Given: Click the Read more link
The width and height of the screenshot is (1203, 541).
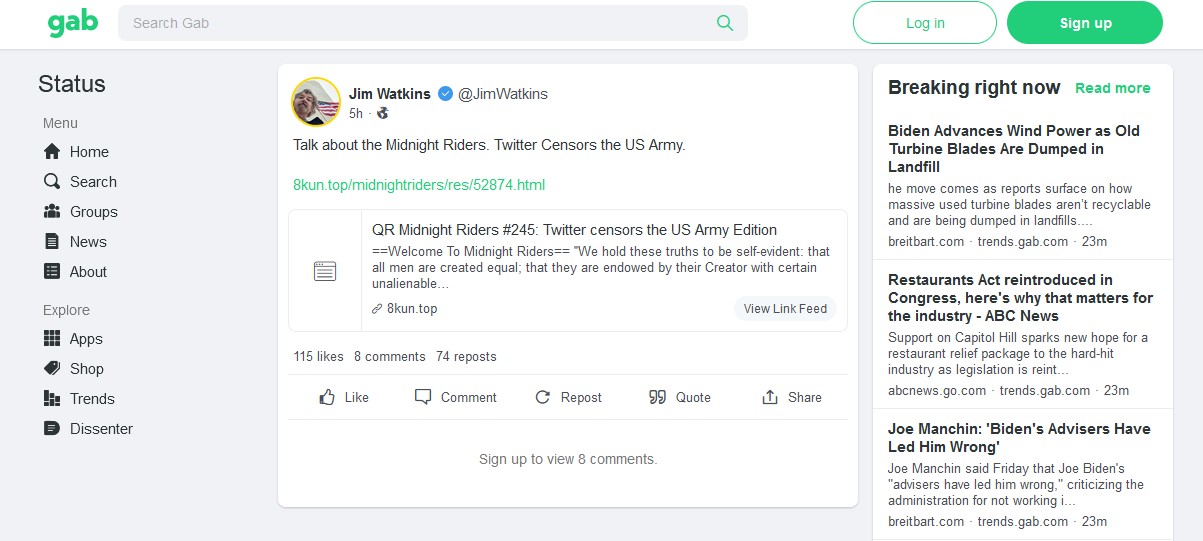Looking at the screenshot, I should point(1113,88).
